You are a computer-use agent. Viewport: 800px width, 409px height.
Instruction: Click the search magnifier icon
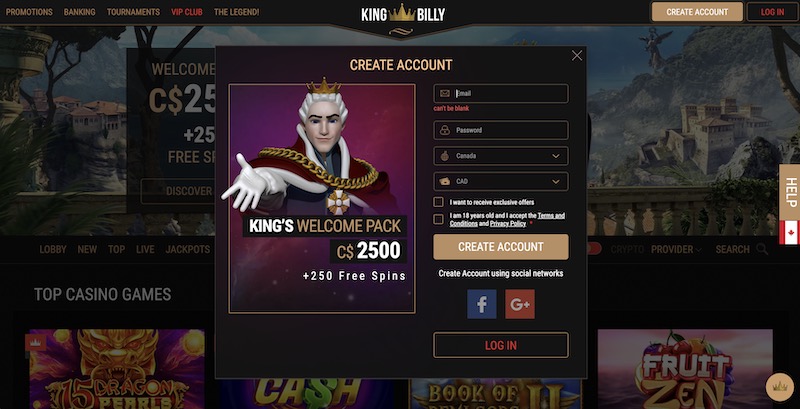[762, 249]
